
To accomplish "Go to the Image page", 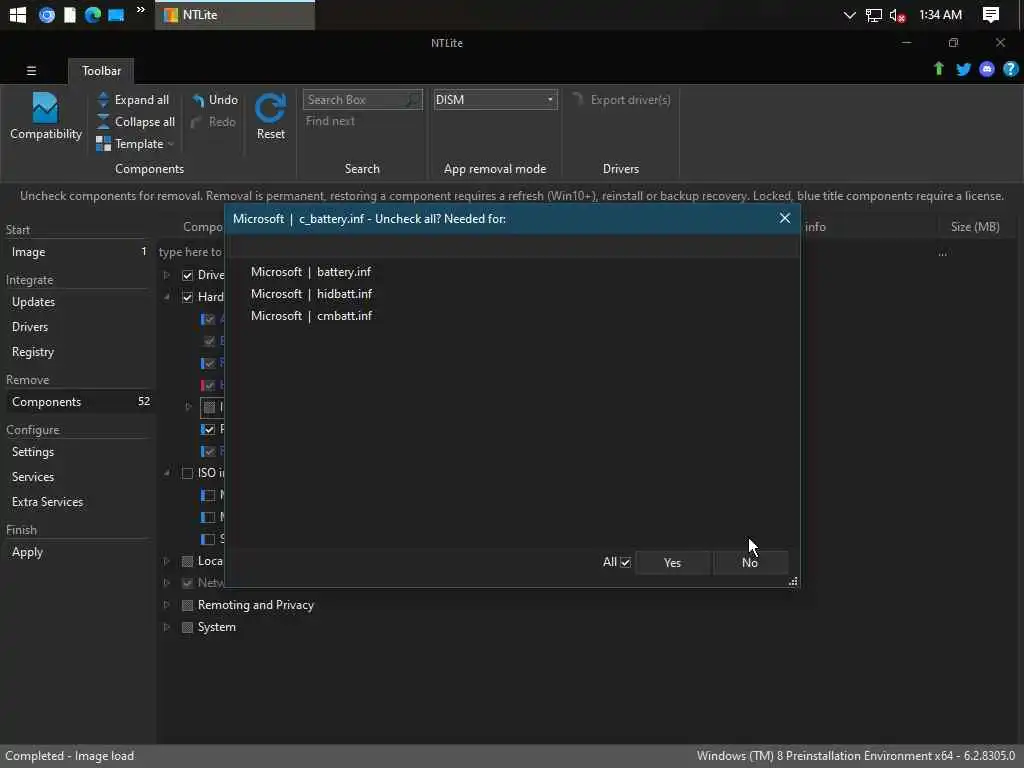I will (x=78, y=252).
